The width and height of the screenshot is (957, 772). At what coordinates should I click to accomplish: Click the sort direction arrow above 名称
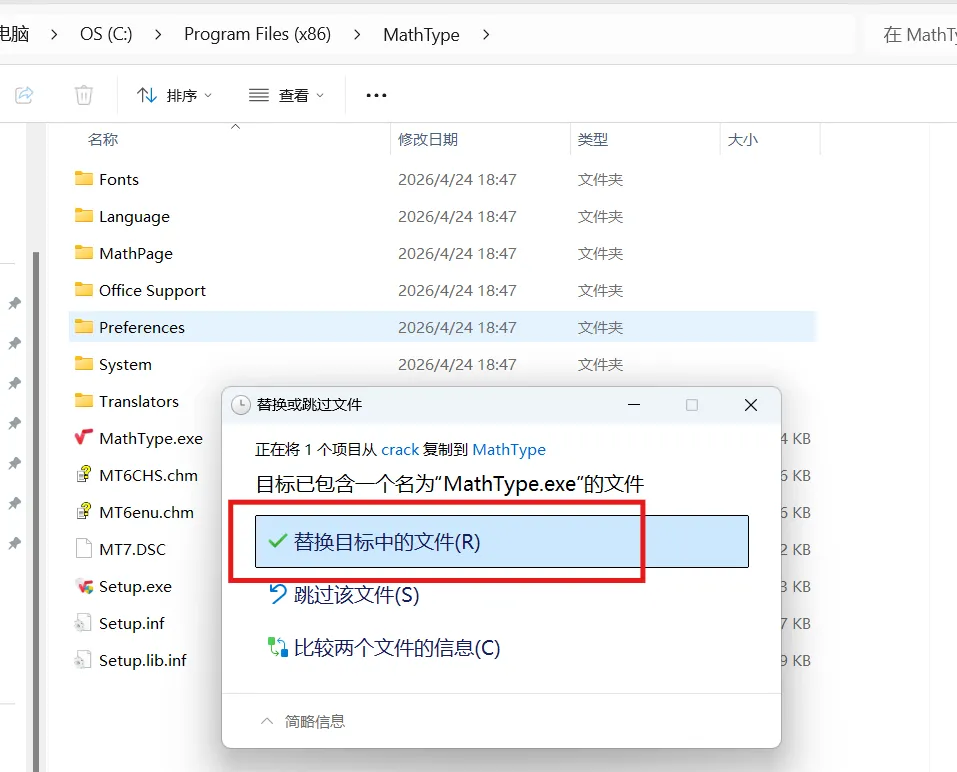click(x=236, y=127)
